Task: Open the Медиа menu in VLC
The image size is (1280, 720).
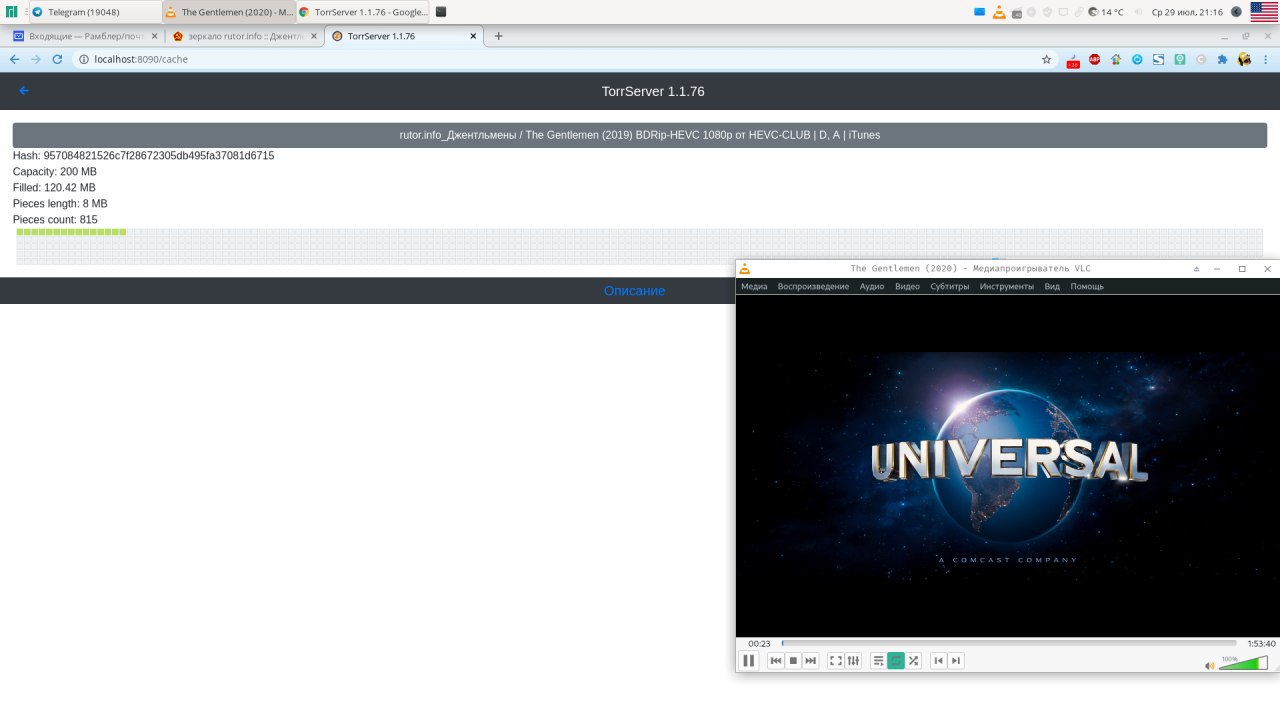Action: pos(754,287)
